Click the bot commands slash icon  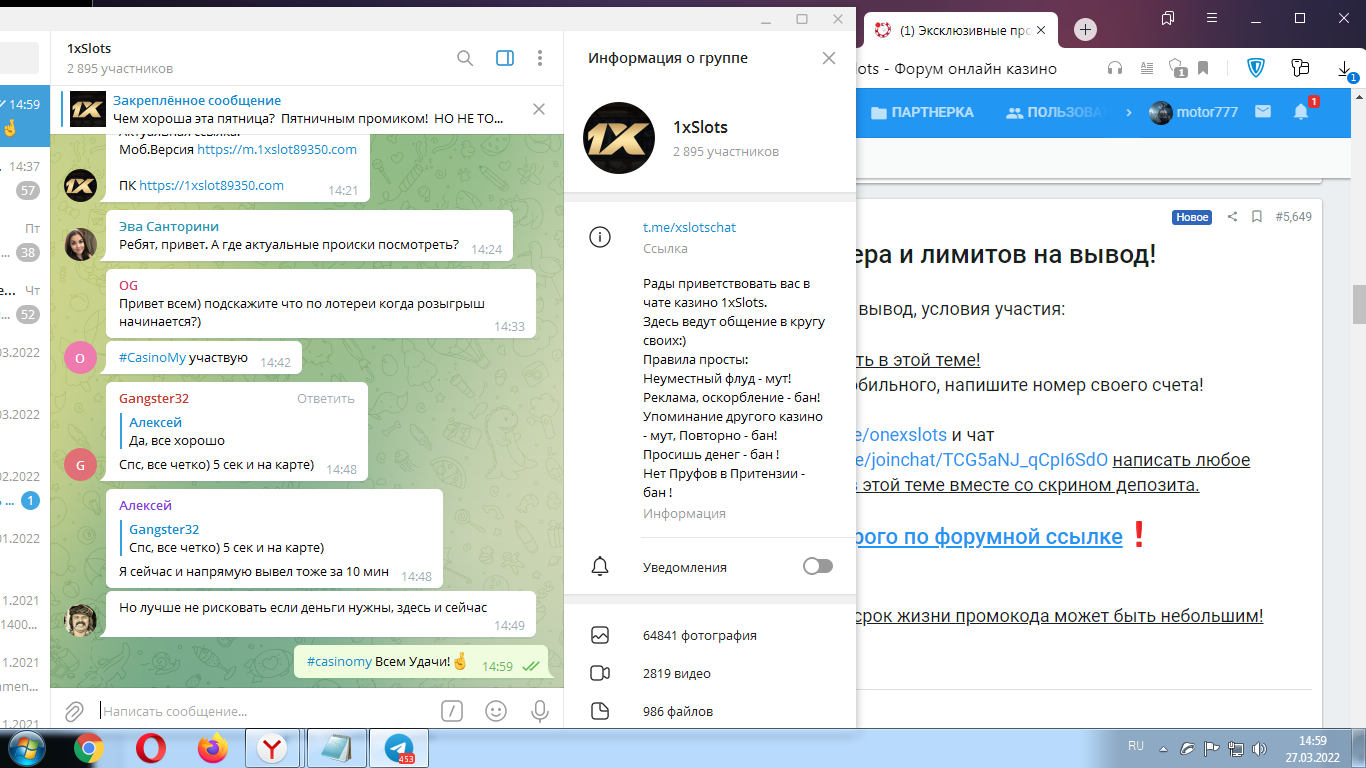tap(452, 711)
